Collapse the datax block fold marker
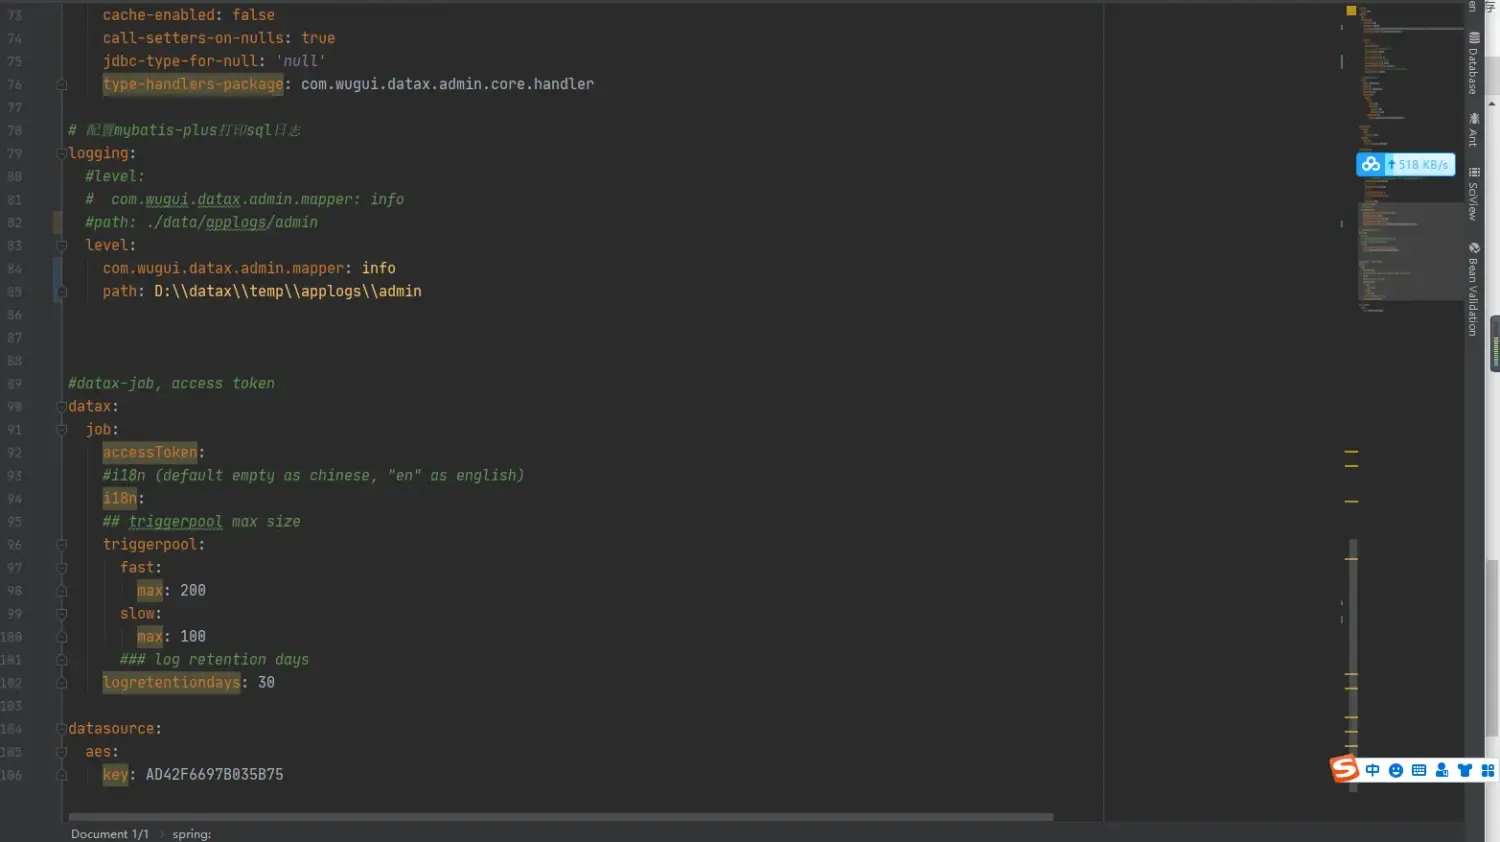1500x842 pixels. point(62,406)
